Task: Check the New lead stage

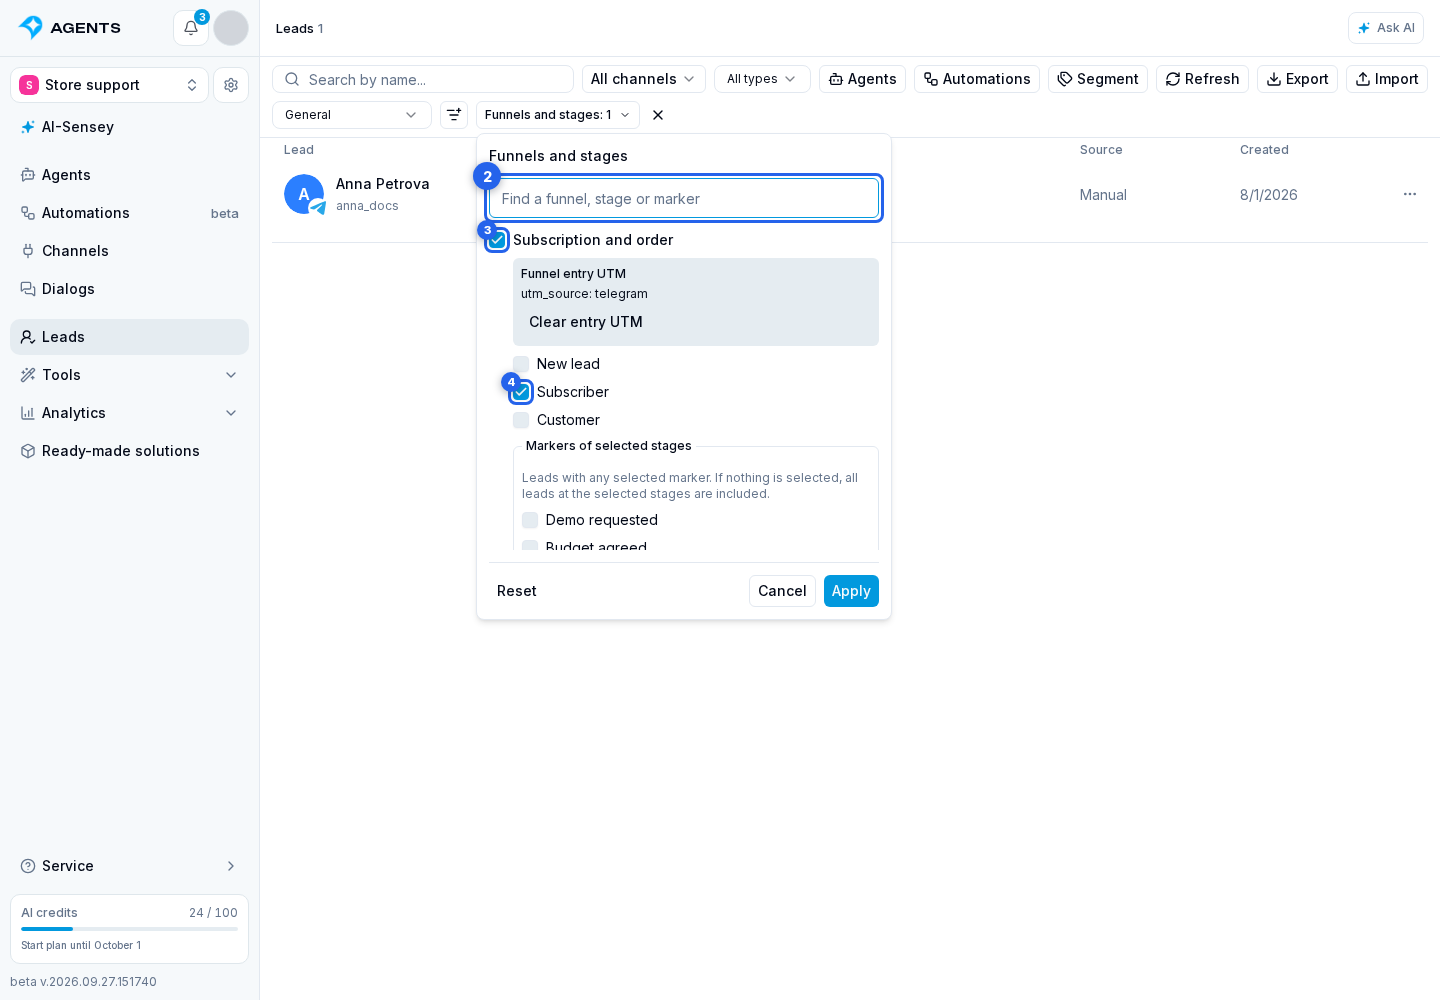Action: pos(521,364)
